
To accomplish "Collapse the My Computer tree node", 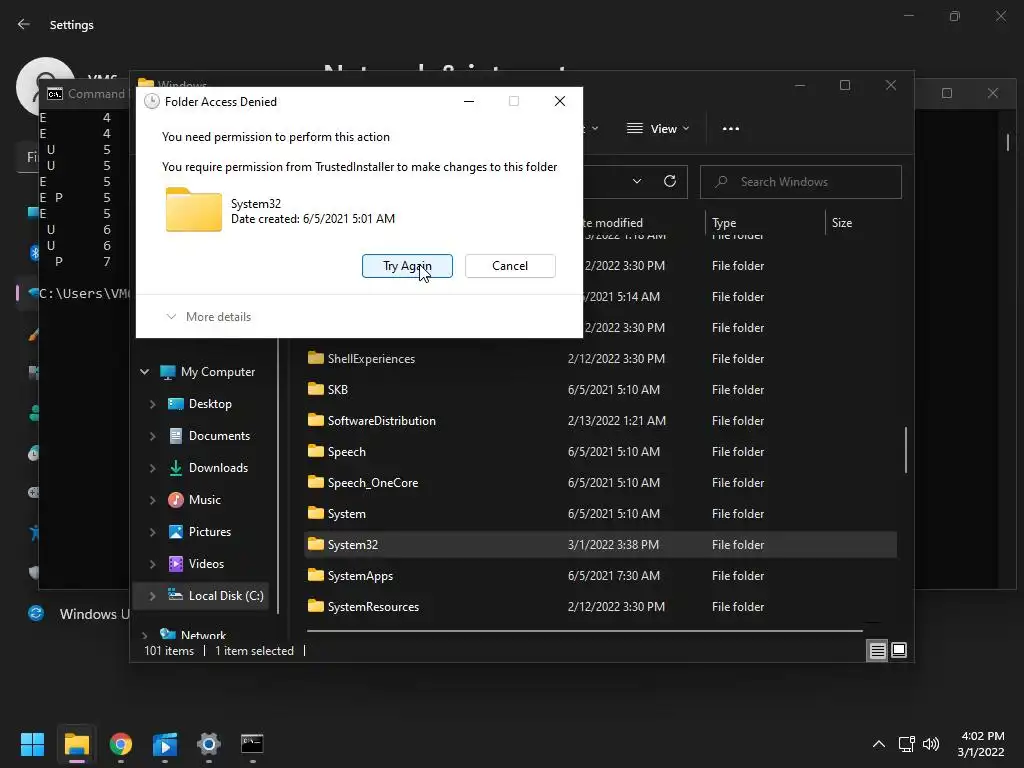I will [x=144, y=372].
